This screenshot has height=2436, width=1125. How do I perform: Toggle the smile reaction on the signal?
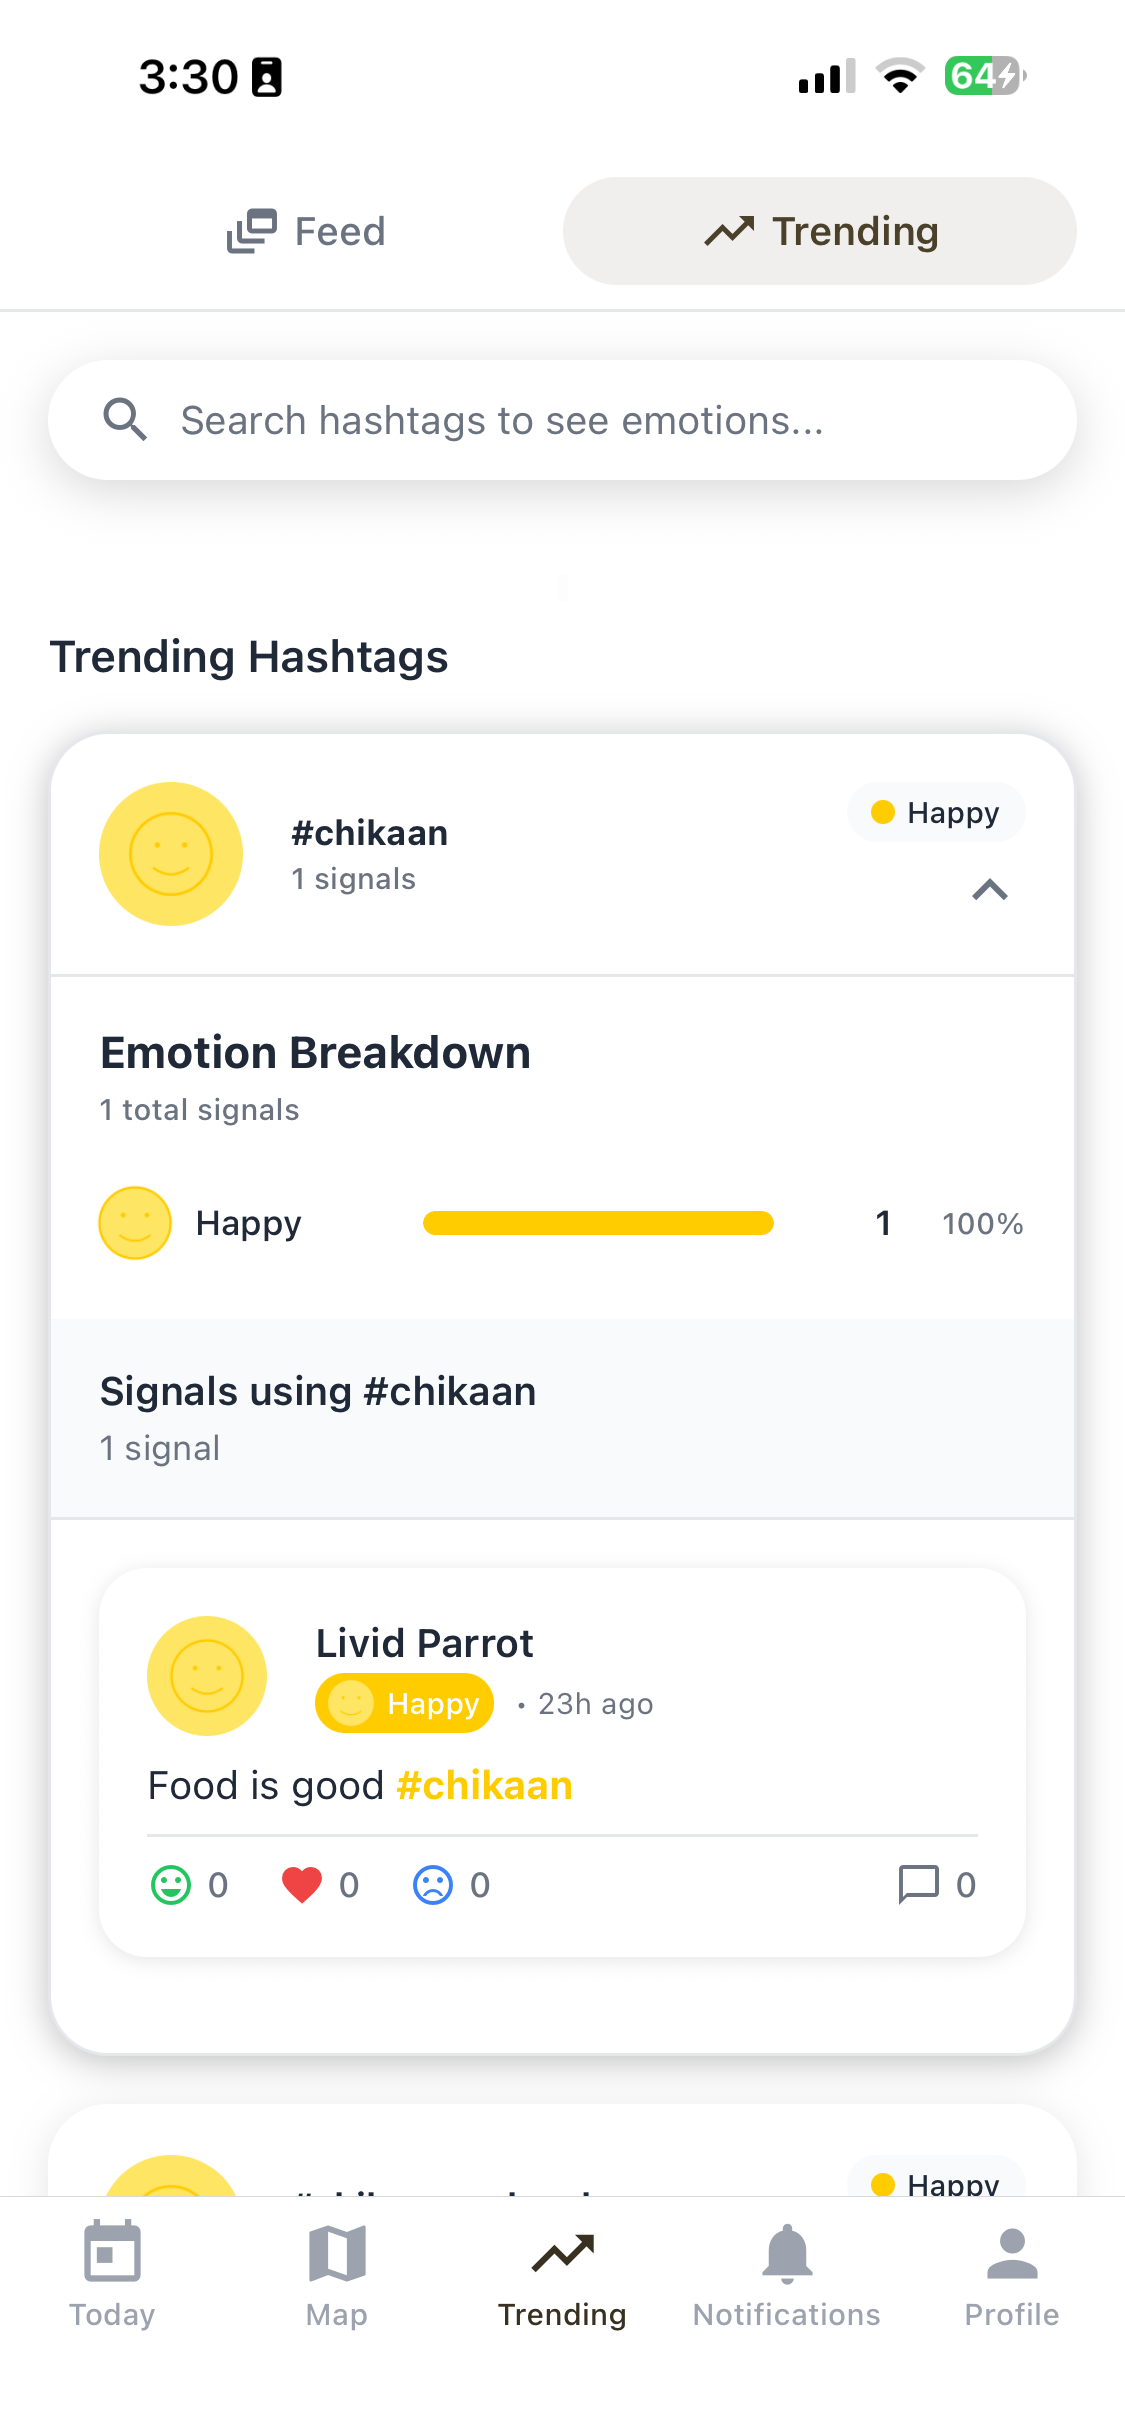point(170,1884)
